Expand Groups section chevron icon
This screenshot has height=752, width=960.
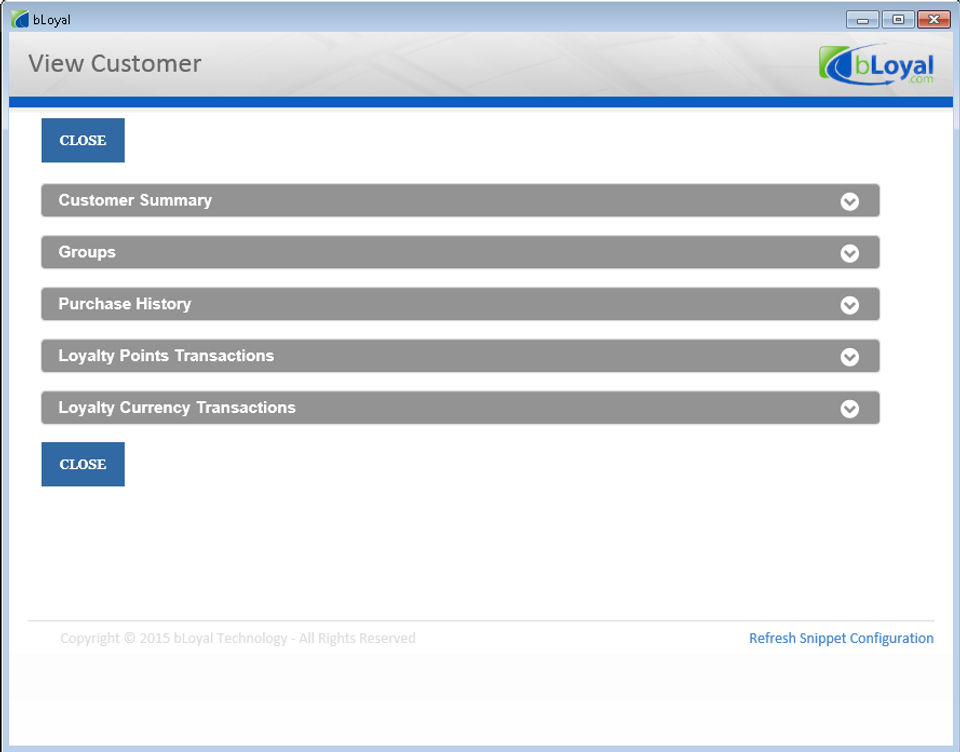click(849, 253)
